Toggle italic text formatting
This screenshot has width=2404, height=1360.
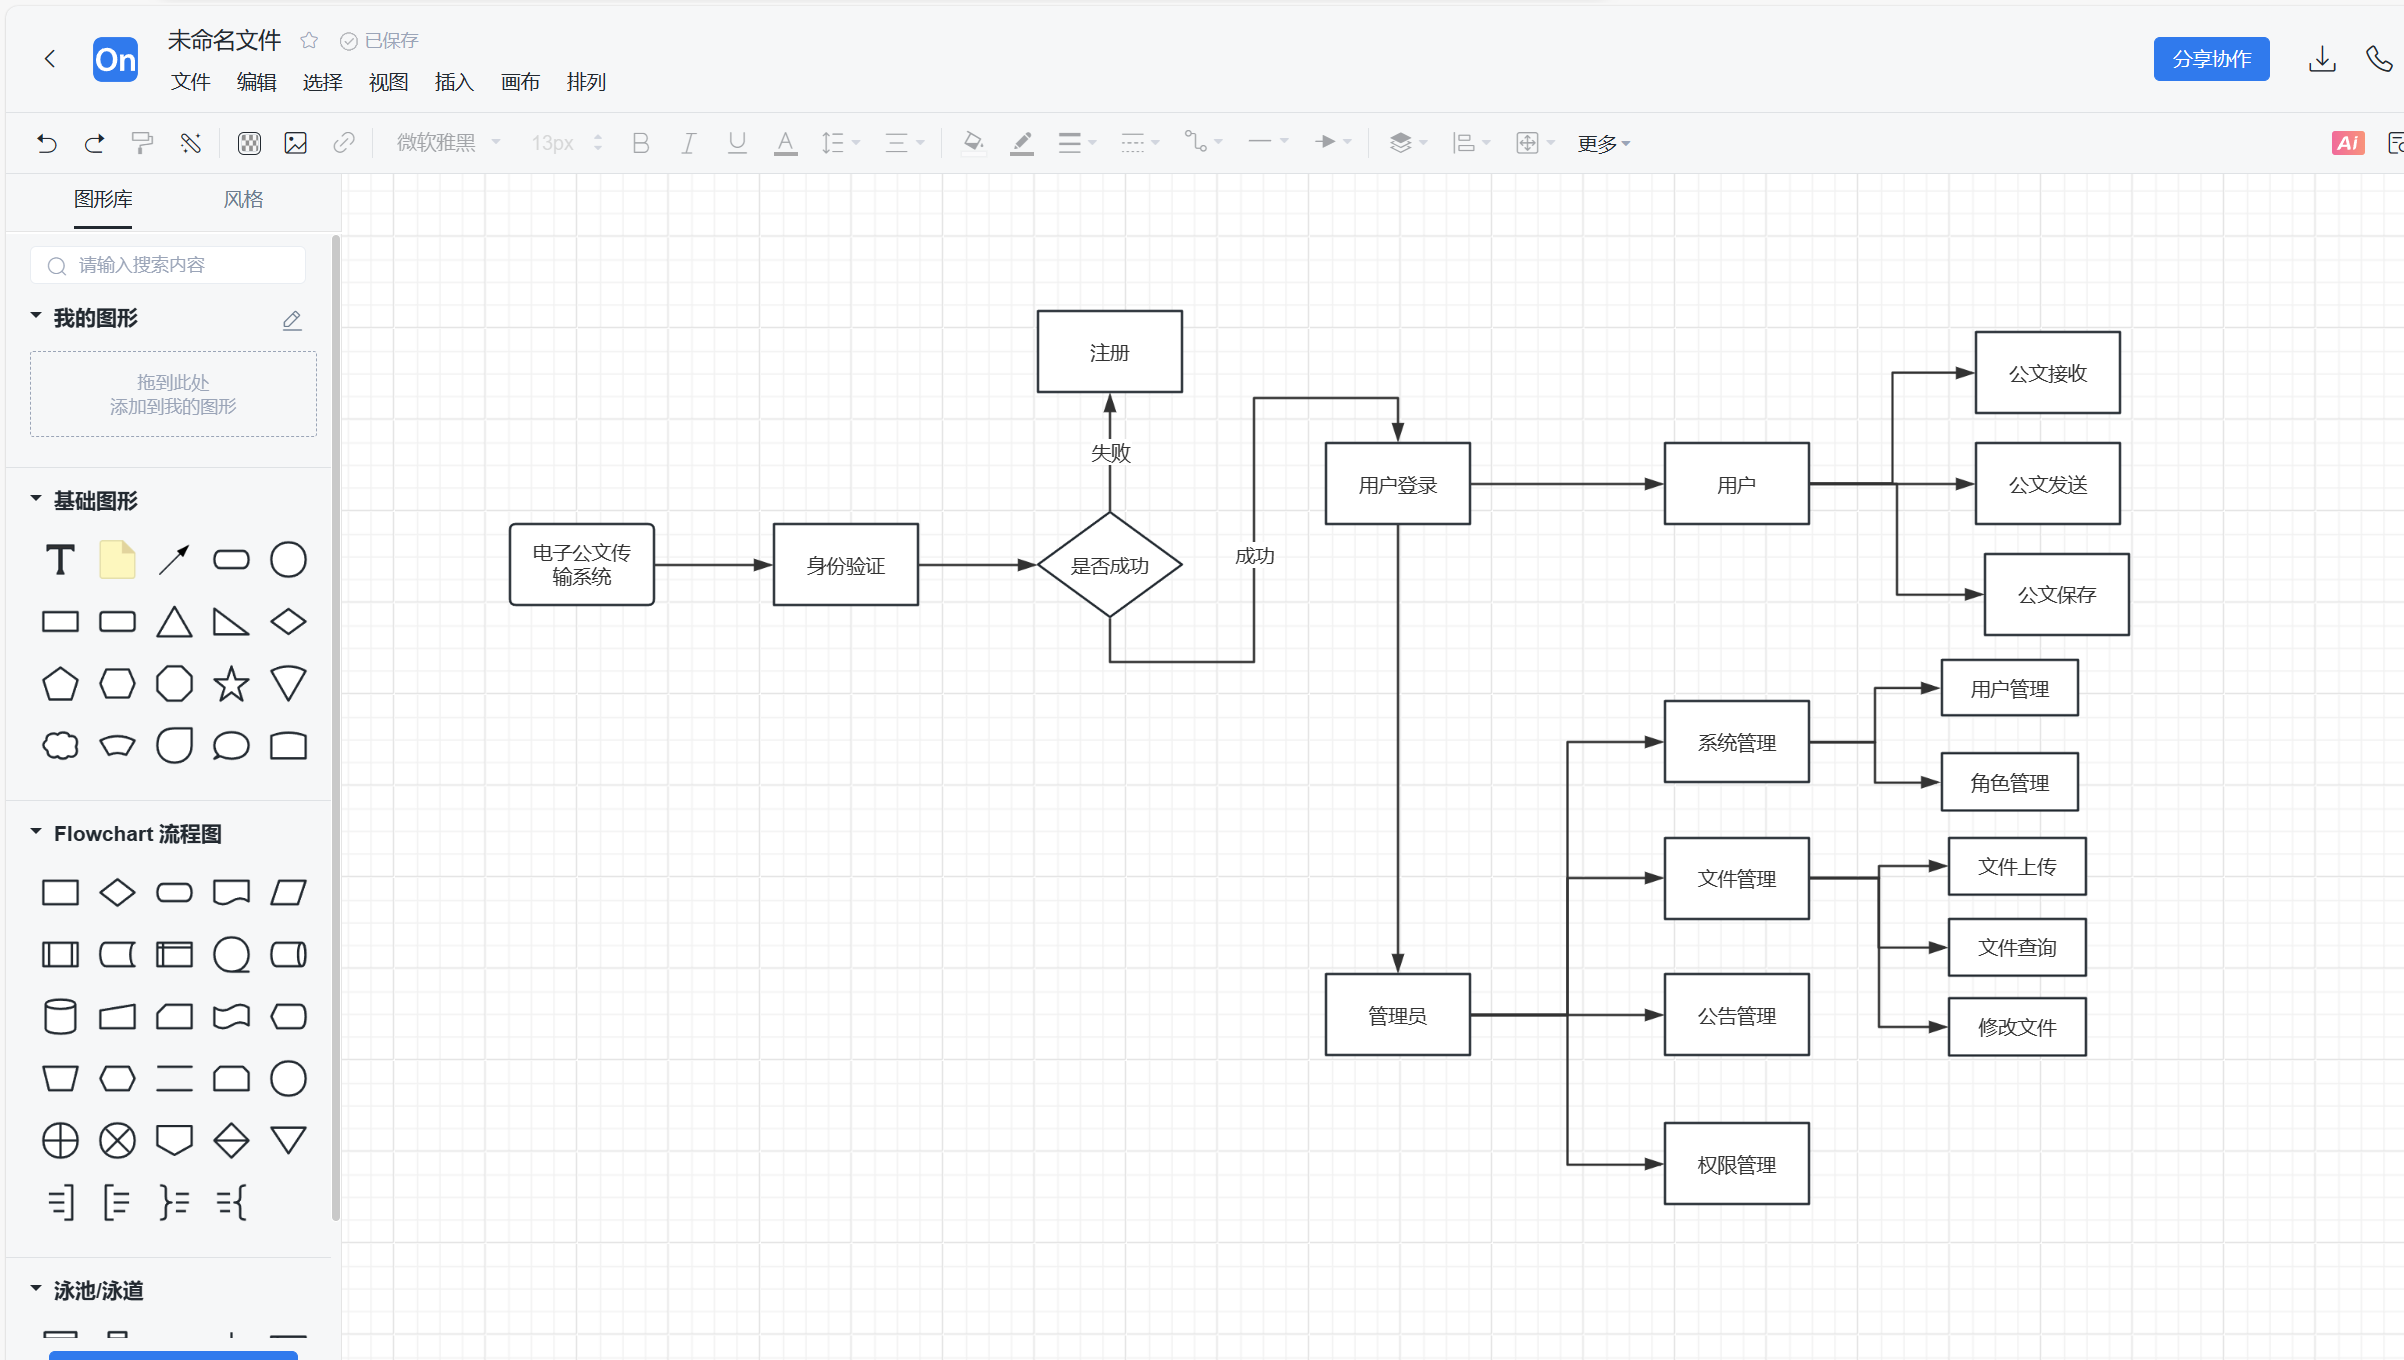(x=688, y=143)
